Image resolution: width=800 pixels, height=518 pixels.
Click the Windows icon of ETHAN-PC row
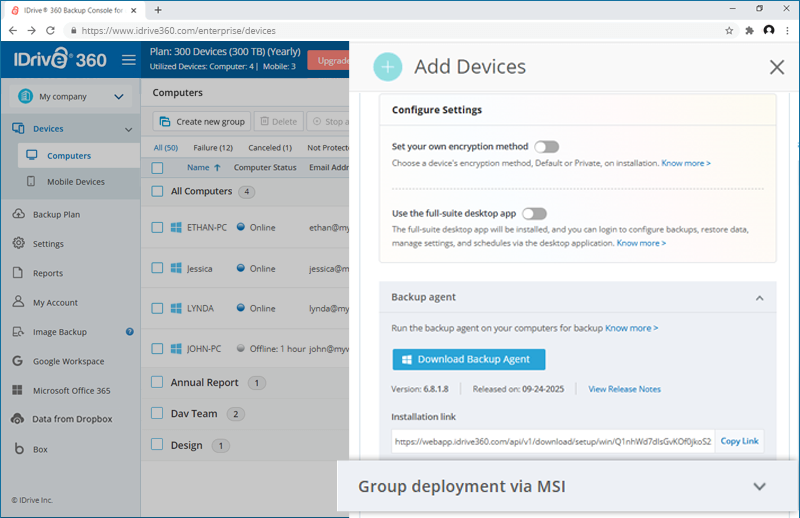pos(176,228)
